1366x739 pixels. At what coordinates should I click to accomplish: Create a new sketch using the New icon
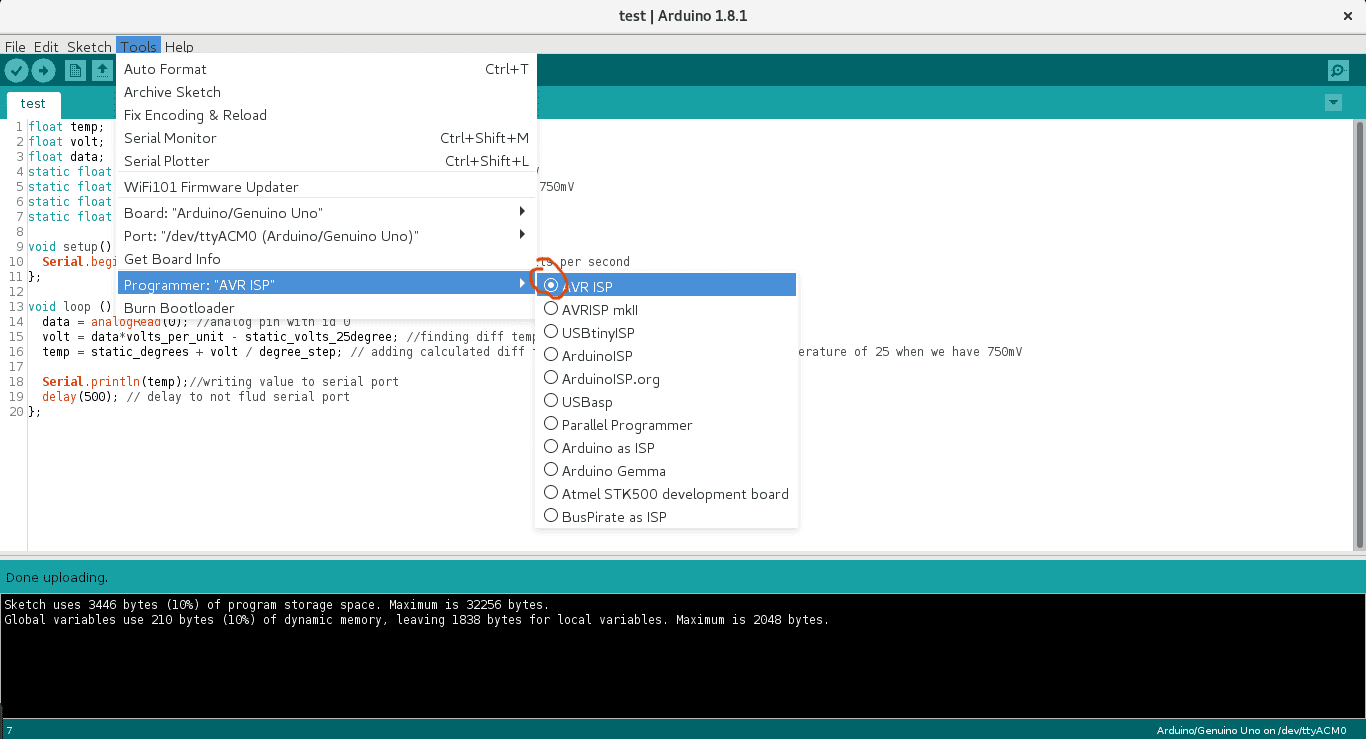75,70
